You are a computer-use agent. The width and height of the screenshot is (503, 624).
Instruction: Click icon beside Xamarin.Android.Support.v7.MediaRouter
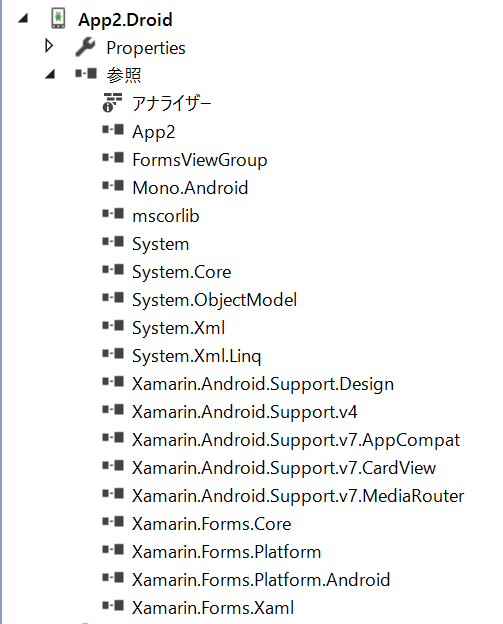113,493
